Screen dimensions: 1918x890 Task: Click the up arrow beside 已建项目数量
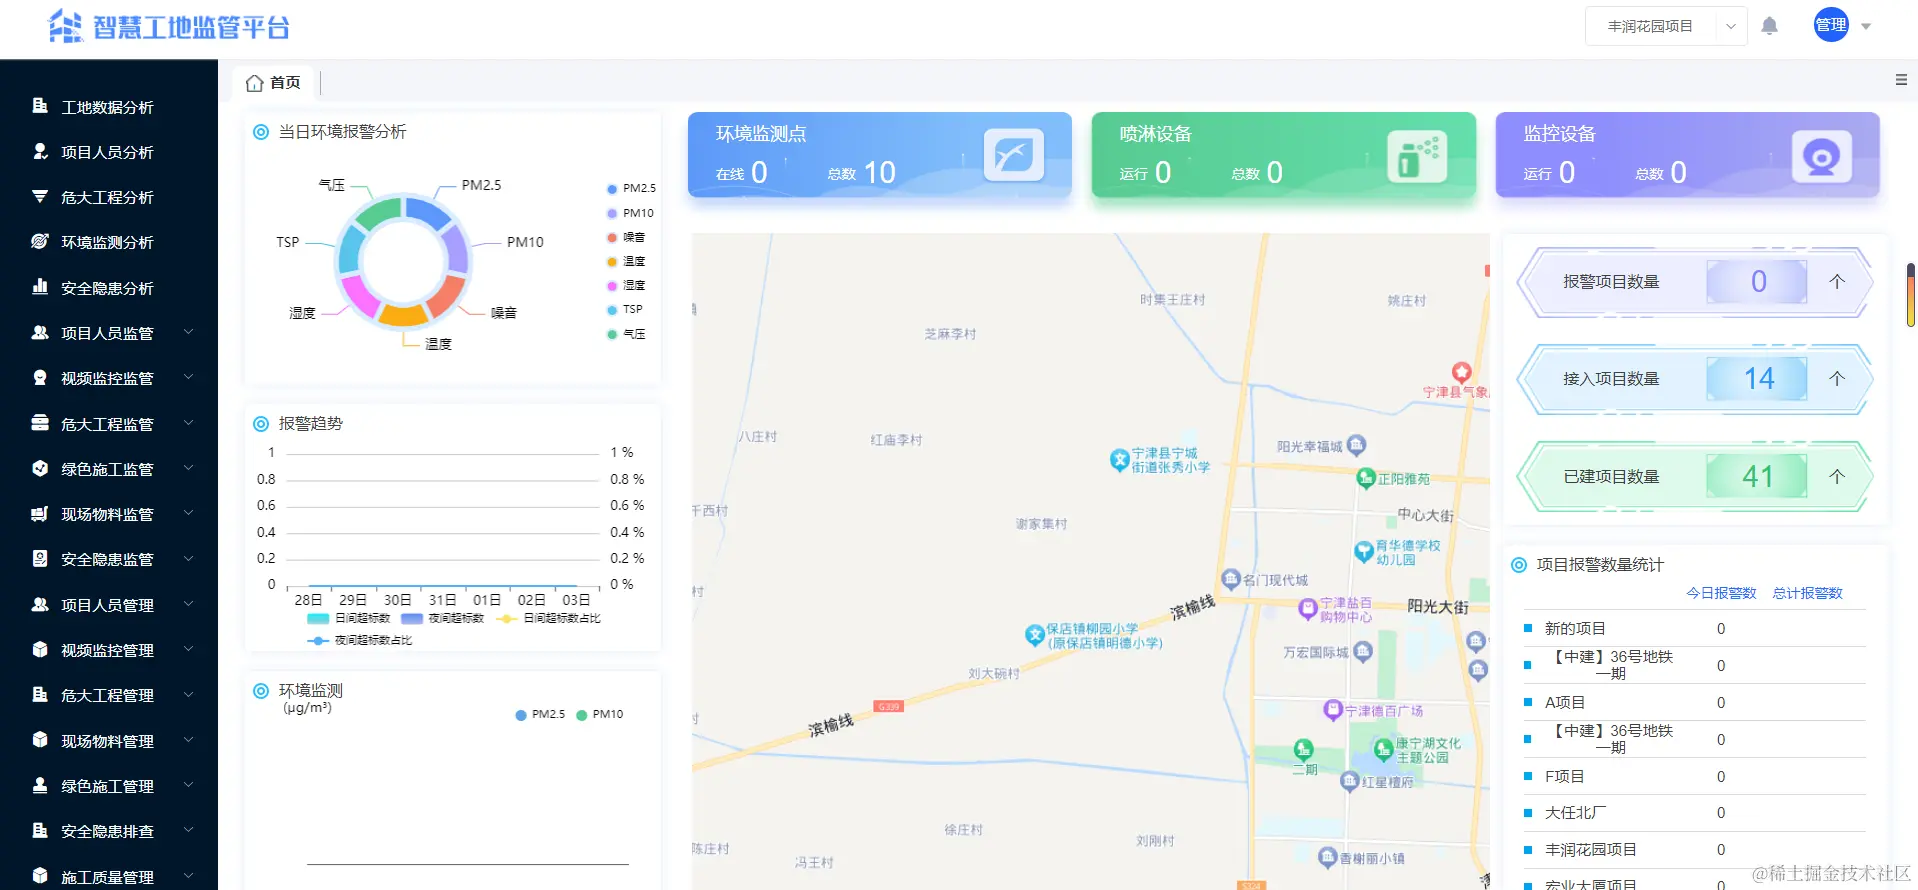1837,476
